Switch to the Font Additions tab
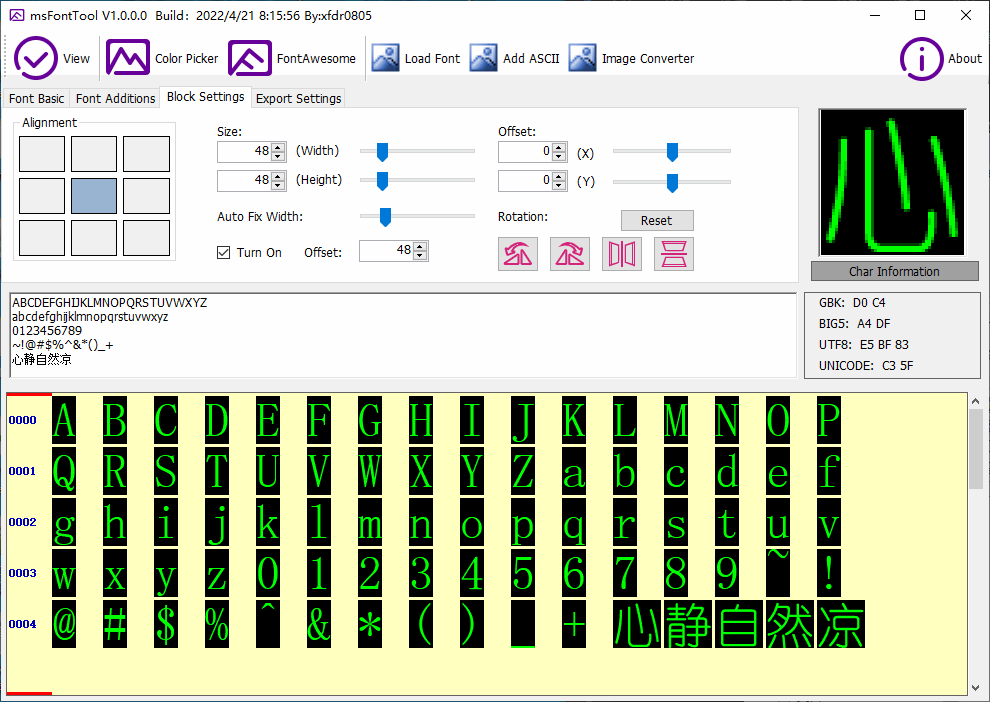Image resolution: width=990 pixels, height=702 pixels. (x=115, y=98)
